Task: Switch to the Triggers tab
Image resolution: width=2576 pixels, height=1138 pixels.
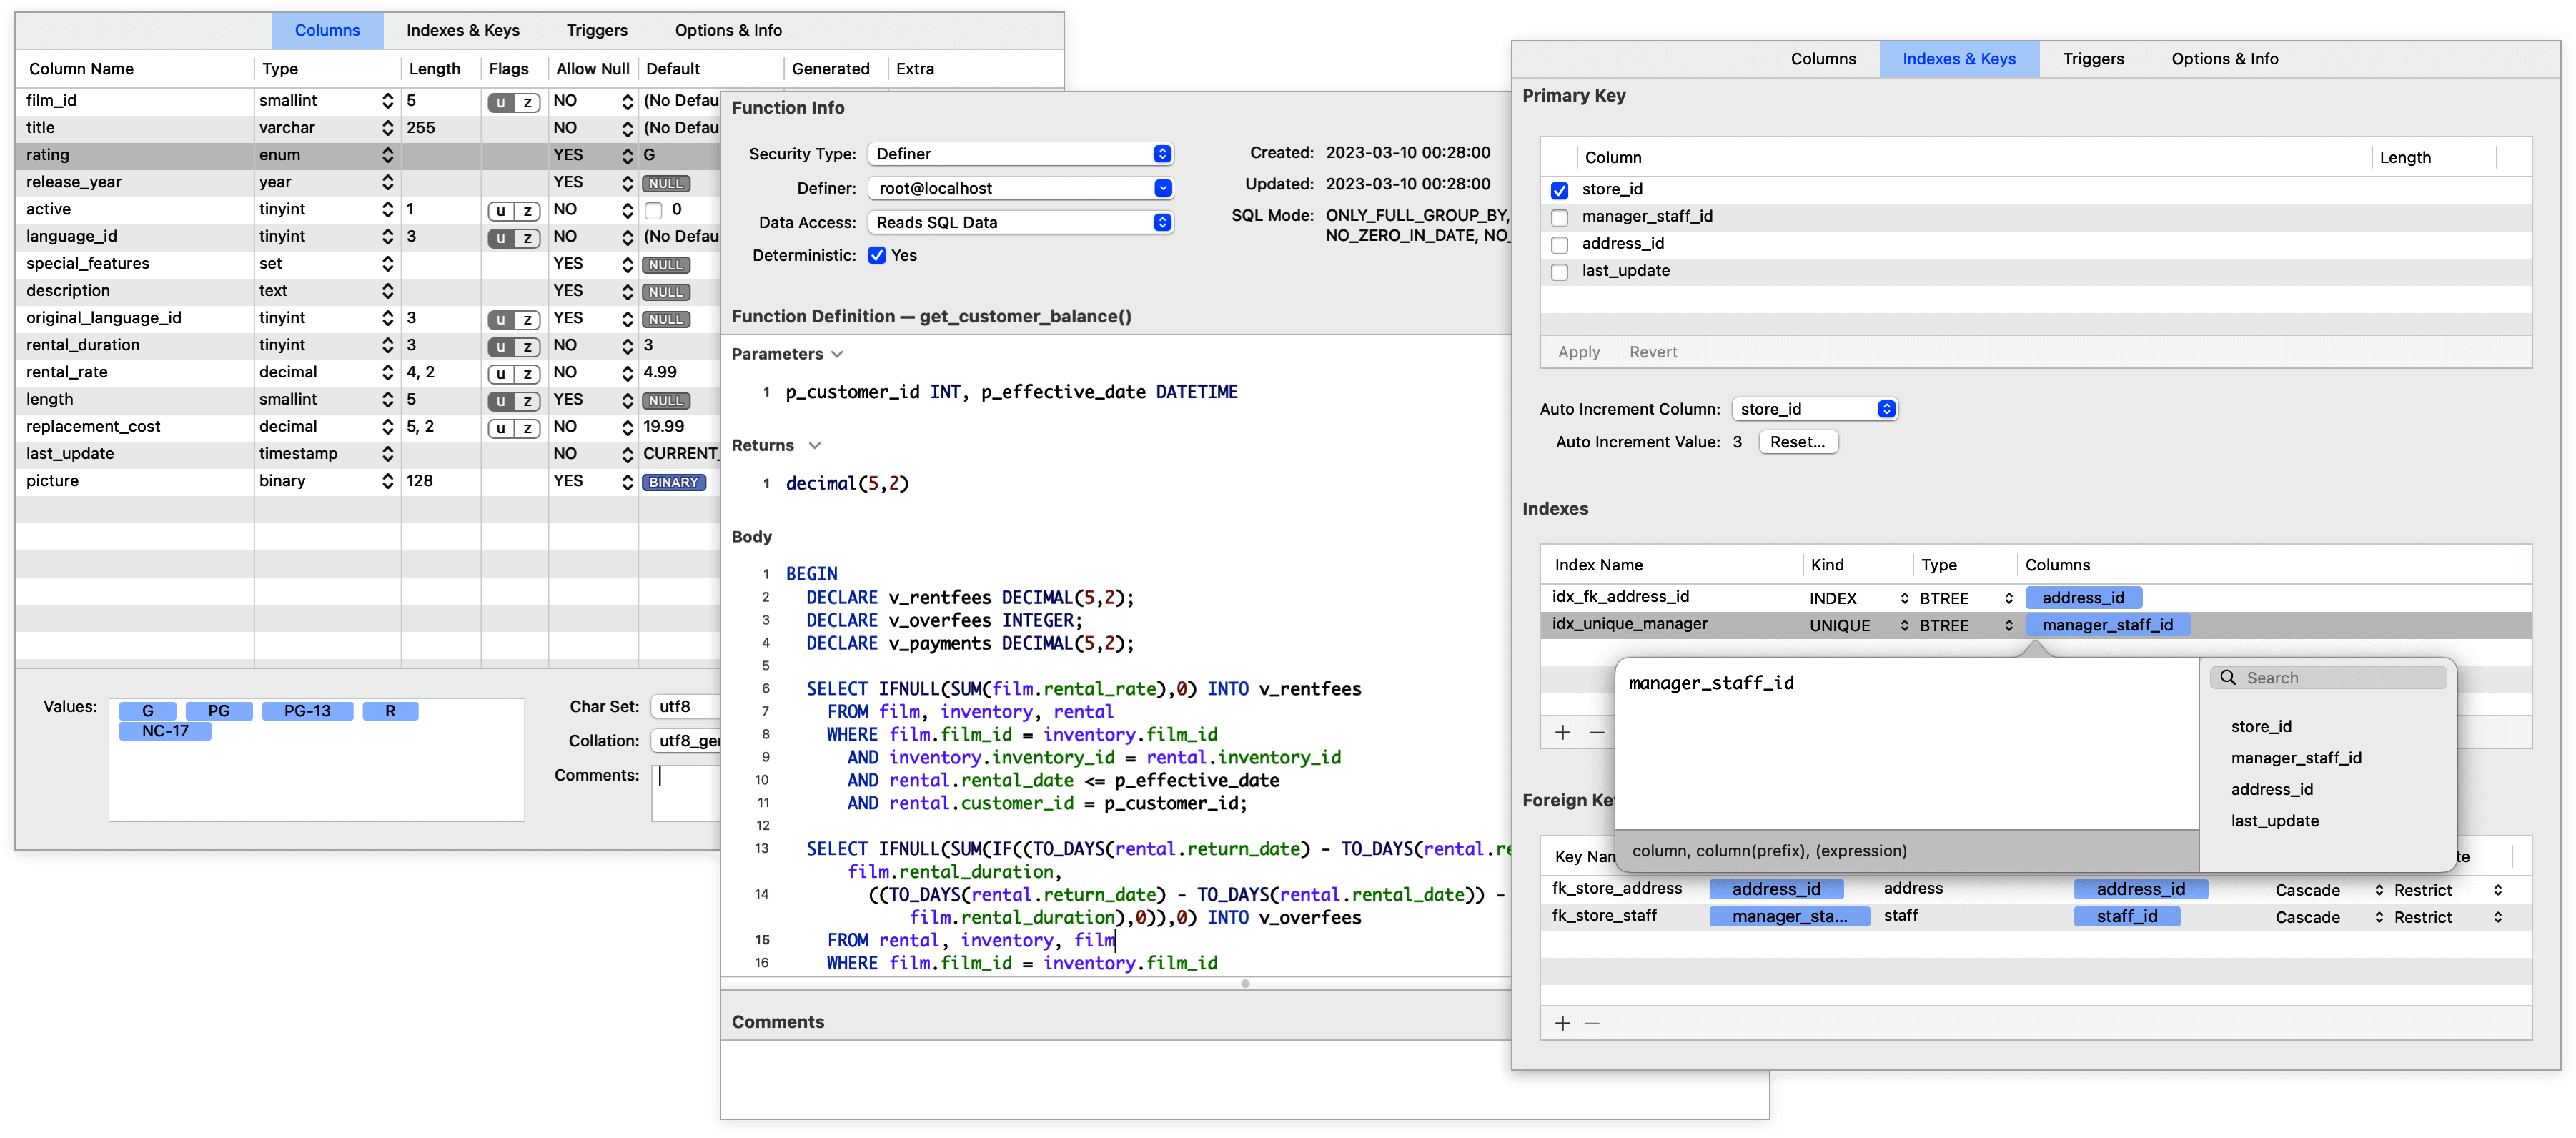Action: pyautogui.click(x=2093, y=59)
